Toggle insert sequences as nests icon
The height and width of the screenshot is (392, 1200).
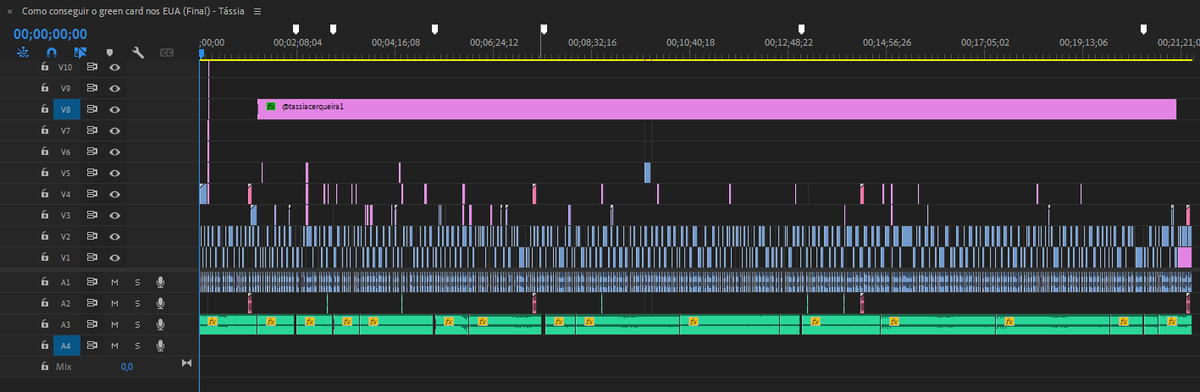tap(22, 52)
